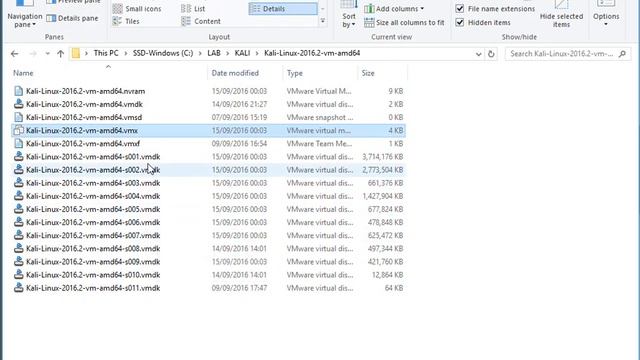Image resolution: width=640 pixels, height=360 pixels.
Task: Select the .vmx virtual machine icon
Action: click(18, 131)
